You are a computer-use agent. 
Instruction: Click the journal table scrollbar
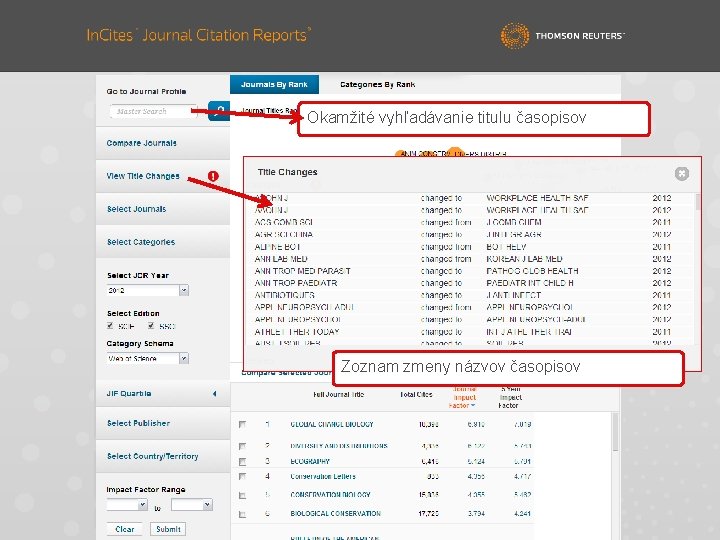click(x=615, y=432)
